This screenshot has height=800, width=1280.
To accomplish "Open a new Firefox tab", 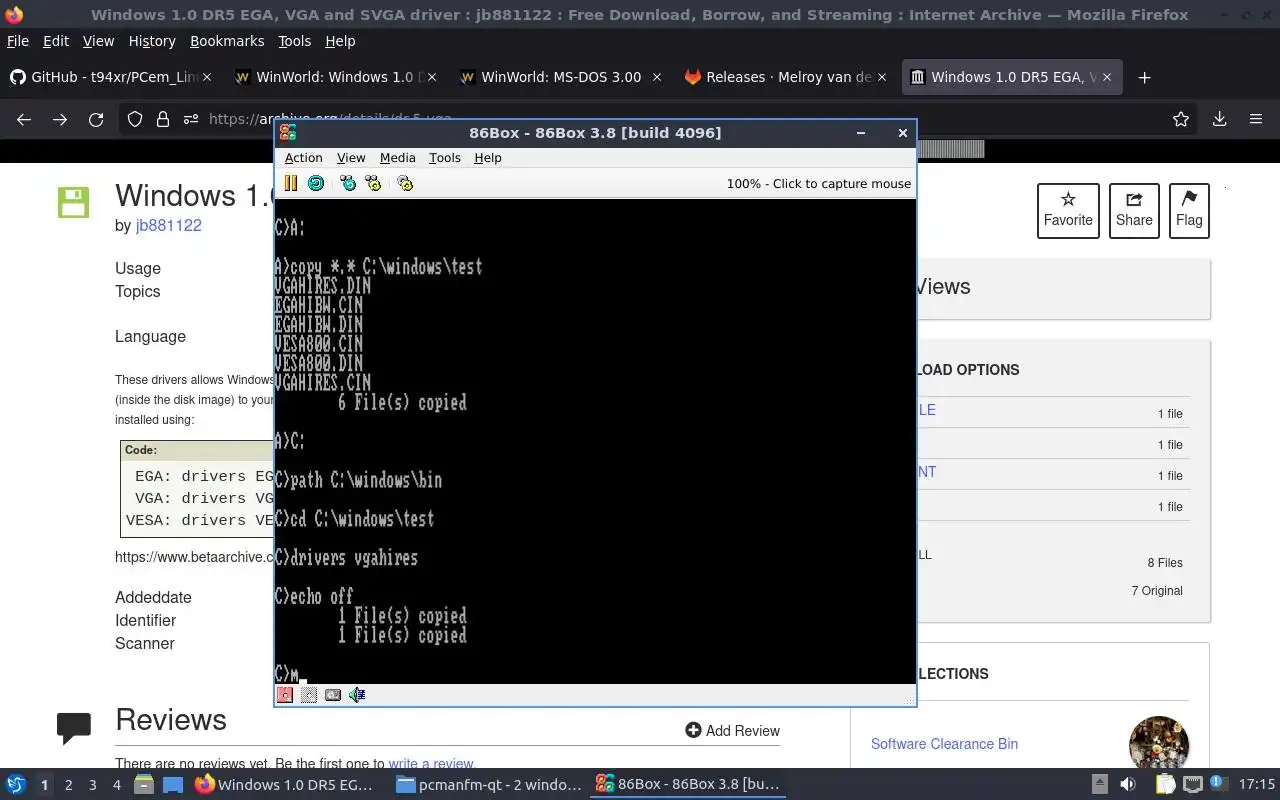I will tap(1145, 77).
